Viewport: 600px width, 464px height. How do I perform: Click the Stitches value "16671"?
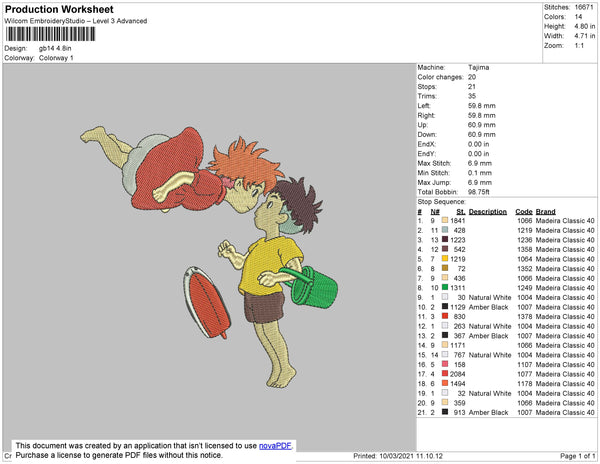[x=584, y=7]
